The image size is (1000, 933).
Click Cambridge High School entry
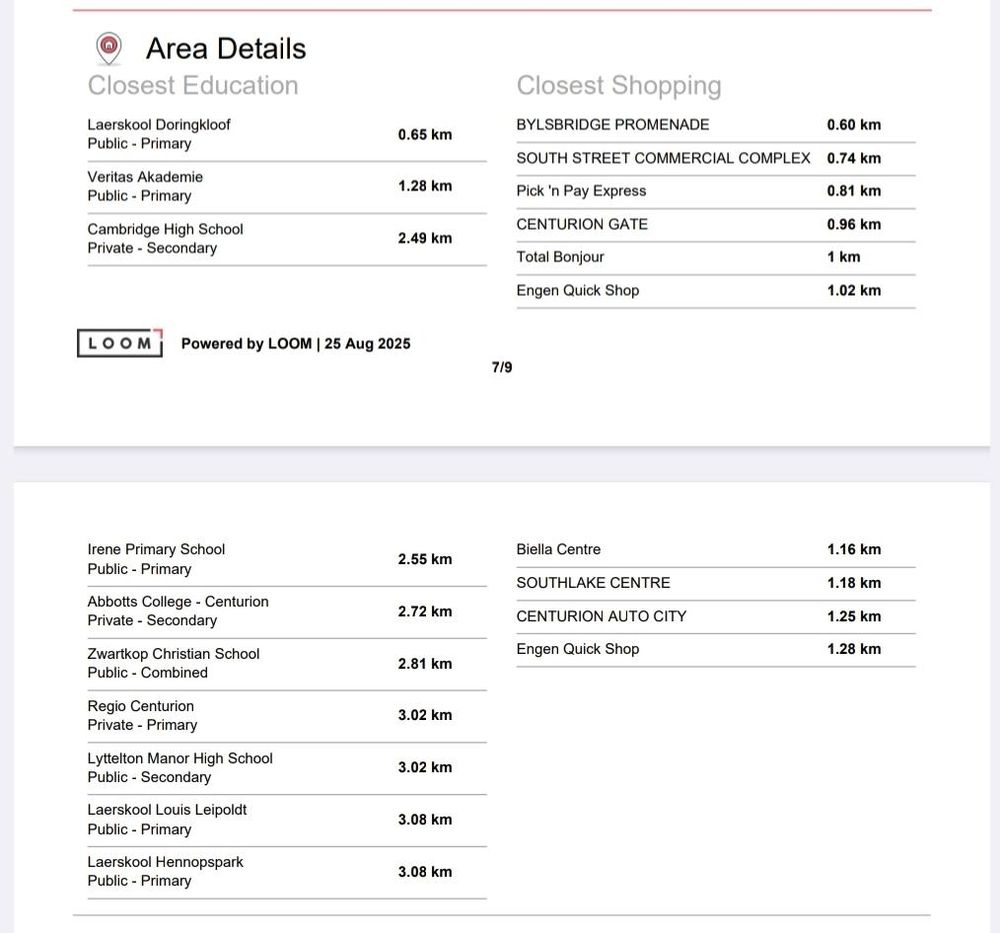(165, 238)
